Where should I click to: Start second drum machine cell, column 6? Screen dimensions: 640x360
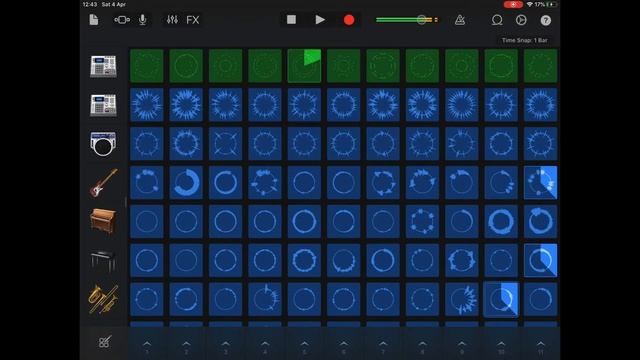pyautogui.click(x=344, y=104)
